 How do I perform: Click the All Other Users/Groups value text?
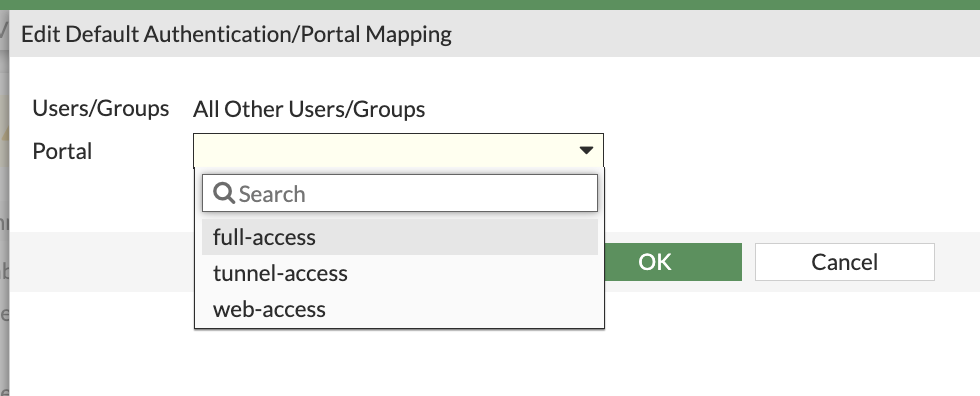309,109
